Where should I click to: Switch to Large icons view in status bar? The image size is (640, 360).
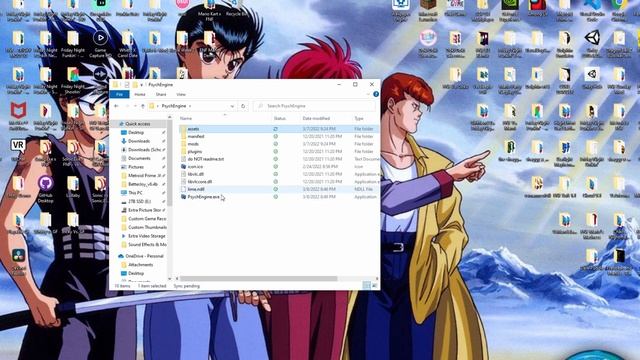pos(374,286)
